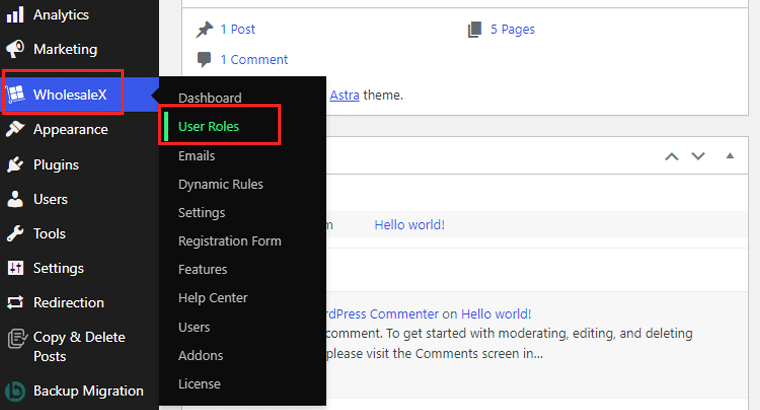Click the comment excerpt starting 'comment. To get started'
This screenshot has width=760, height=410.
point(509,343)
